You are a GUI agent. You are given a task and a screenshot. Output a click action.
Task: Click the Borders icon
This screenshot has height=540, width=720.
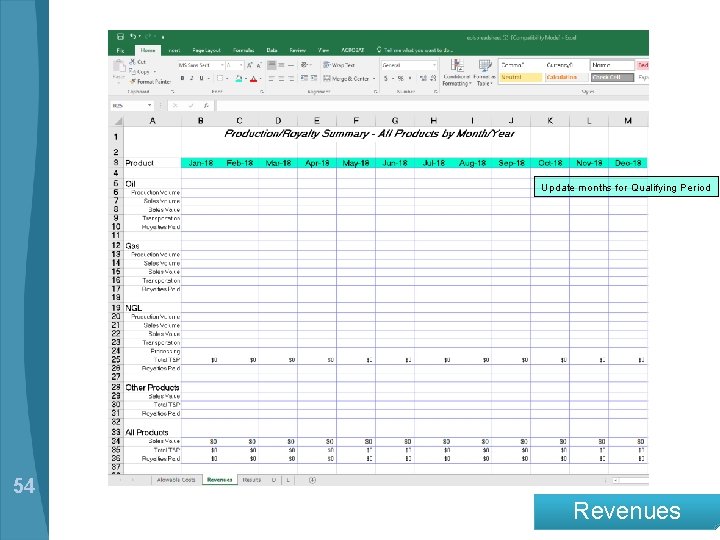220,79
